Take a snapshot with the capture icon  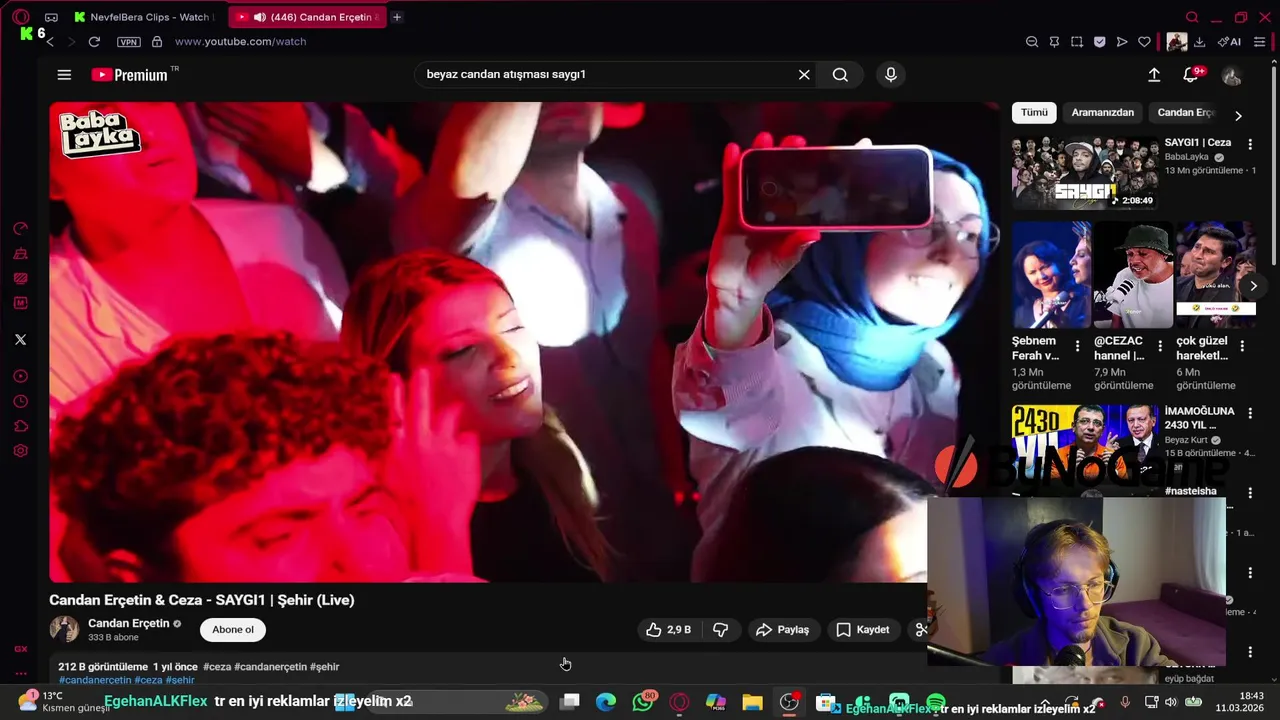(1077, 42)
